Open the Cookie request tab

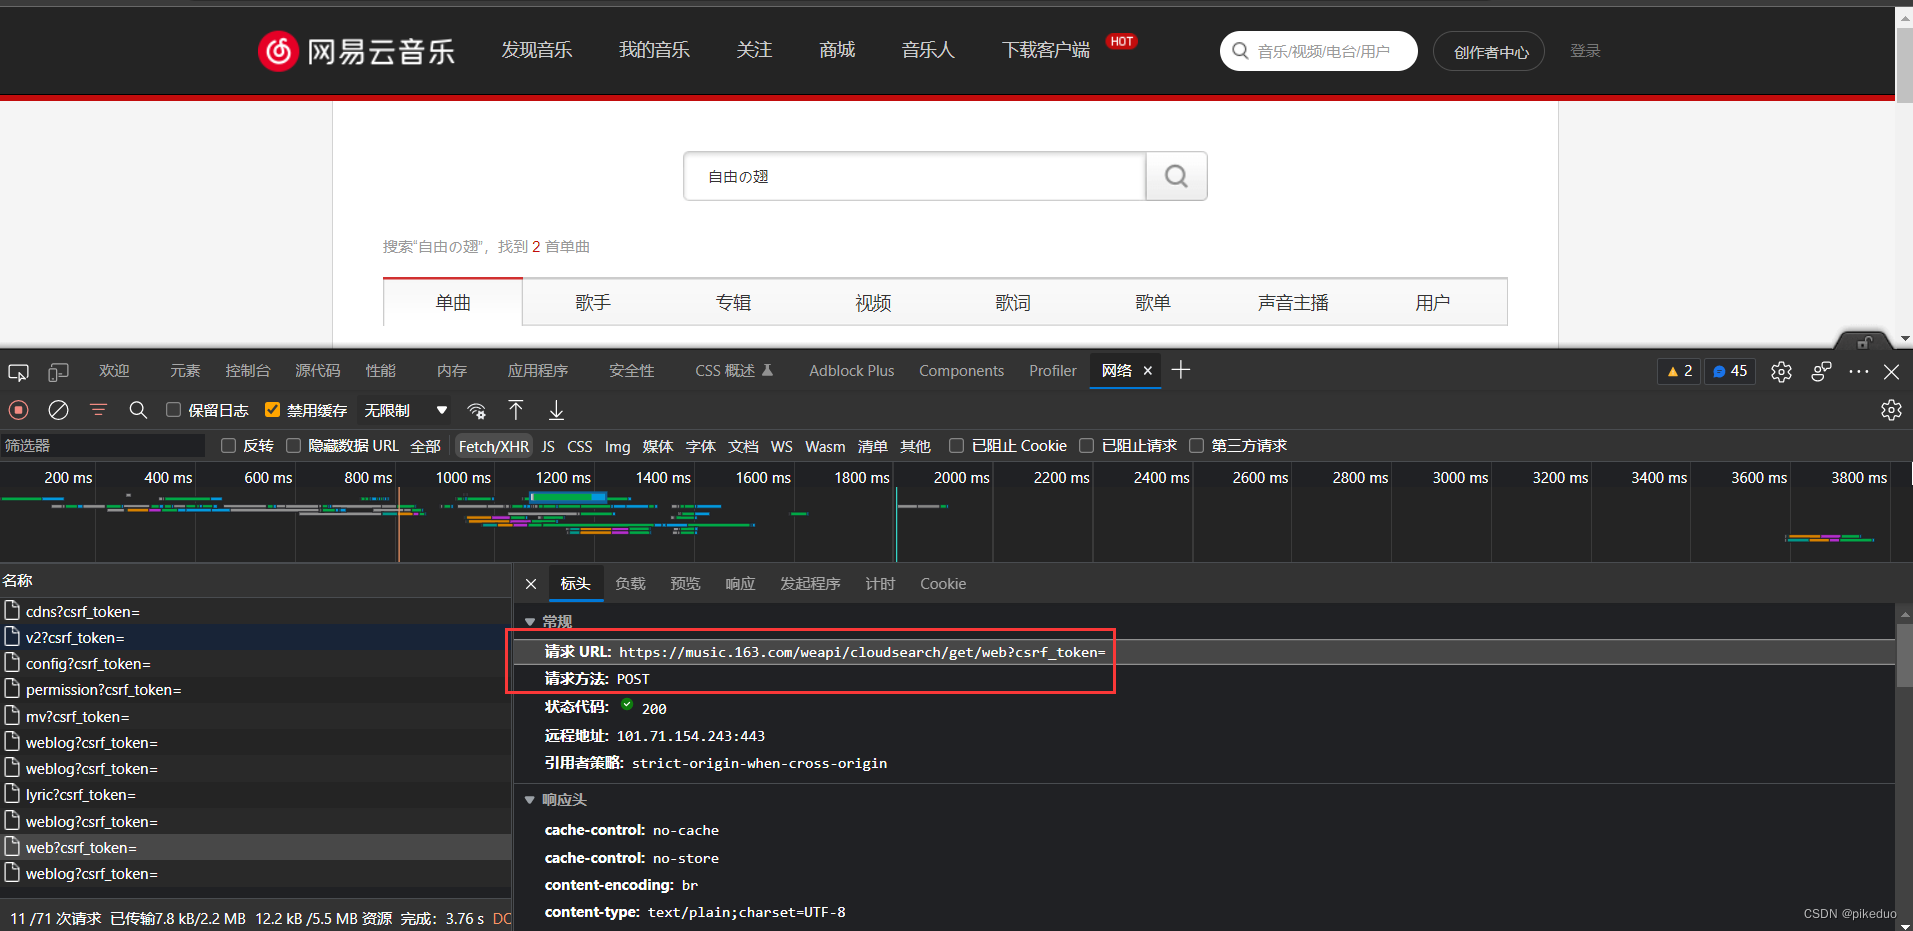point(943,584)
